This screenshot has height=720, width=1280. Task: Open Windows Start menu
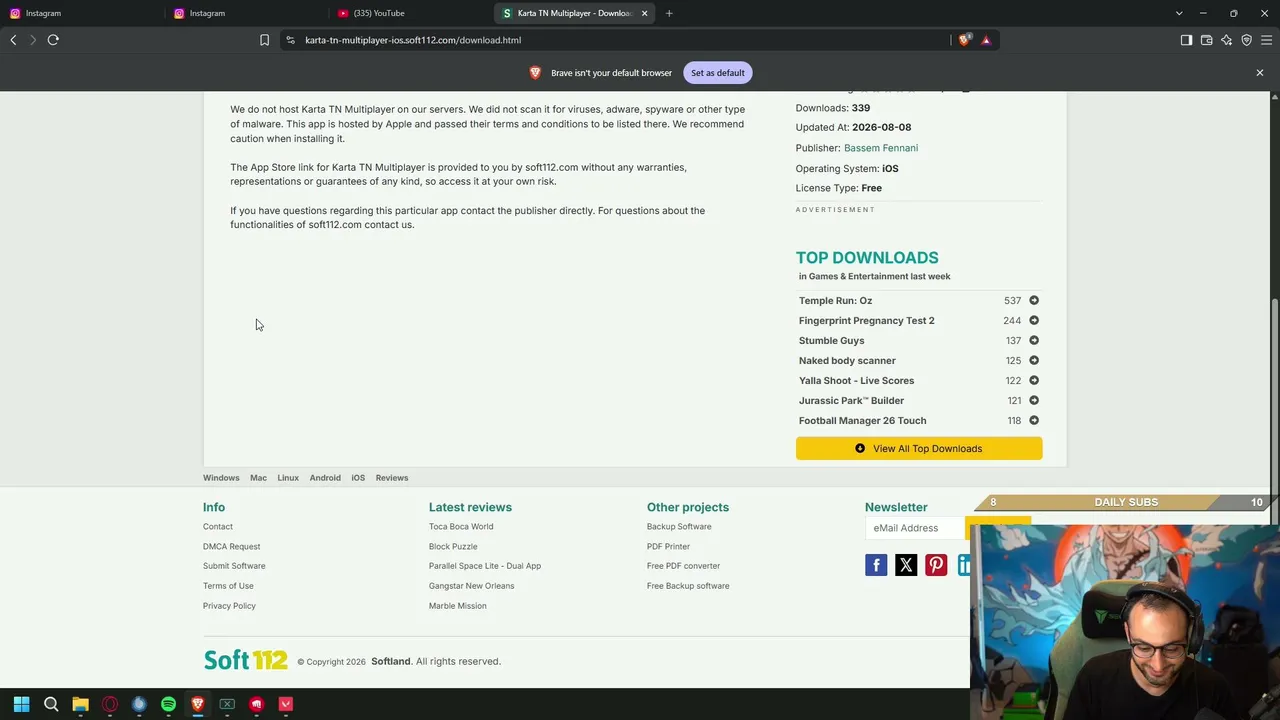21,704
